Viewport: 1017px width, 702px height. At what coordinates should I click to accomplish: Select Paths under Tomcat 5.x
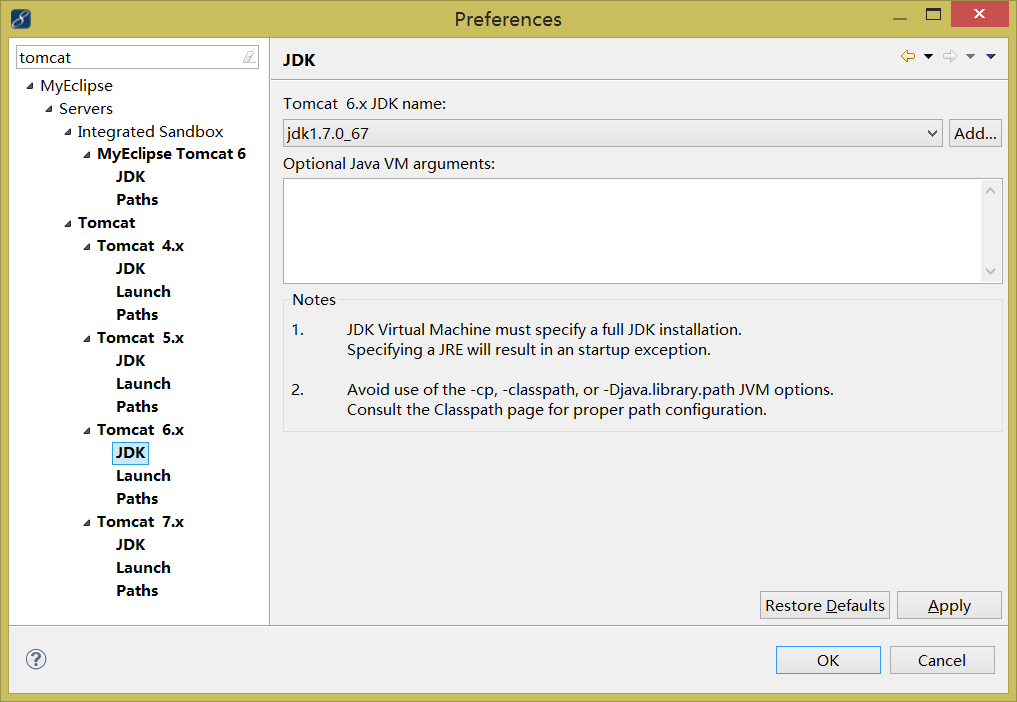click(x=137, y=407)
